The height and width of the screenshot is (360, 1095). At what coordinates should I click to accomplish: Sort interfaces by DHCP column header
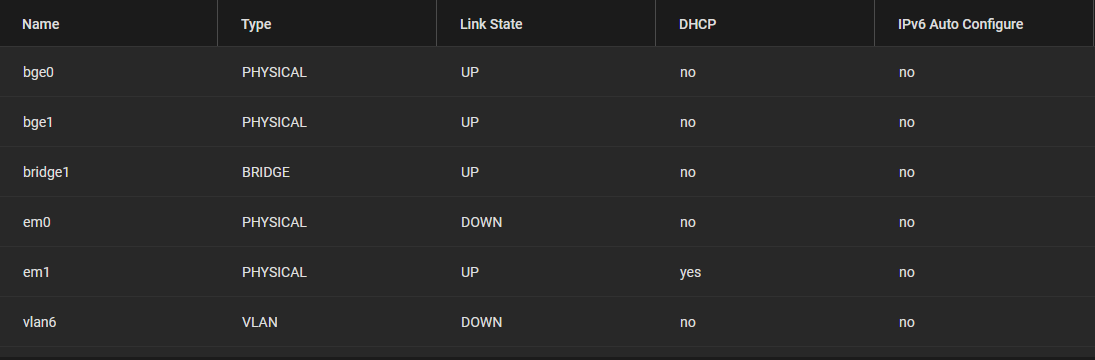(x=697, y=24)
